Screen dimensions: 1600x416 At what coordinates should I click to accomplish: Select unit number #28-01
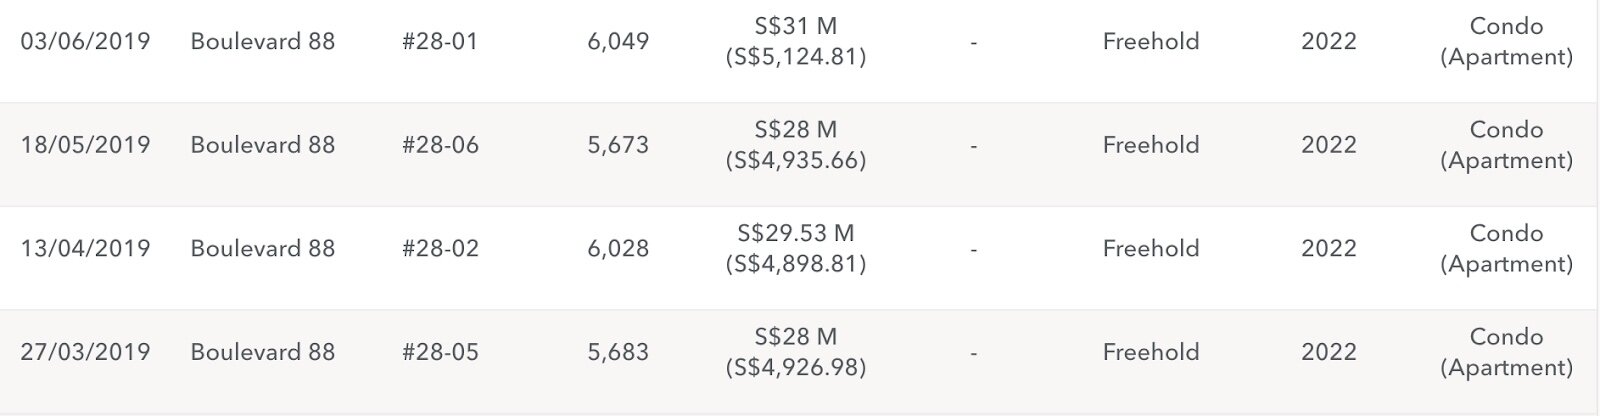coord(440,42)
